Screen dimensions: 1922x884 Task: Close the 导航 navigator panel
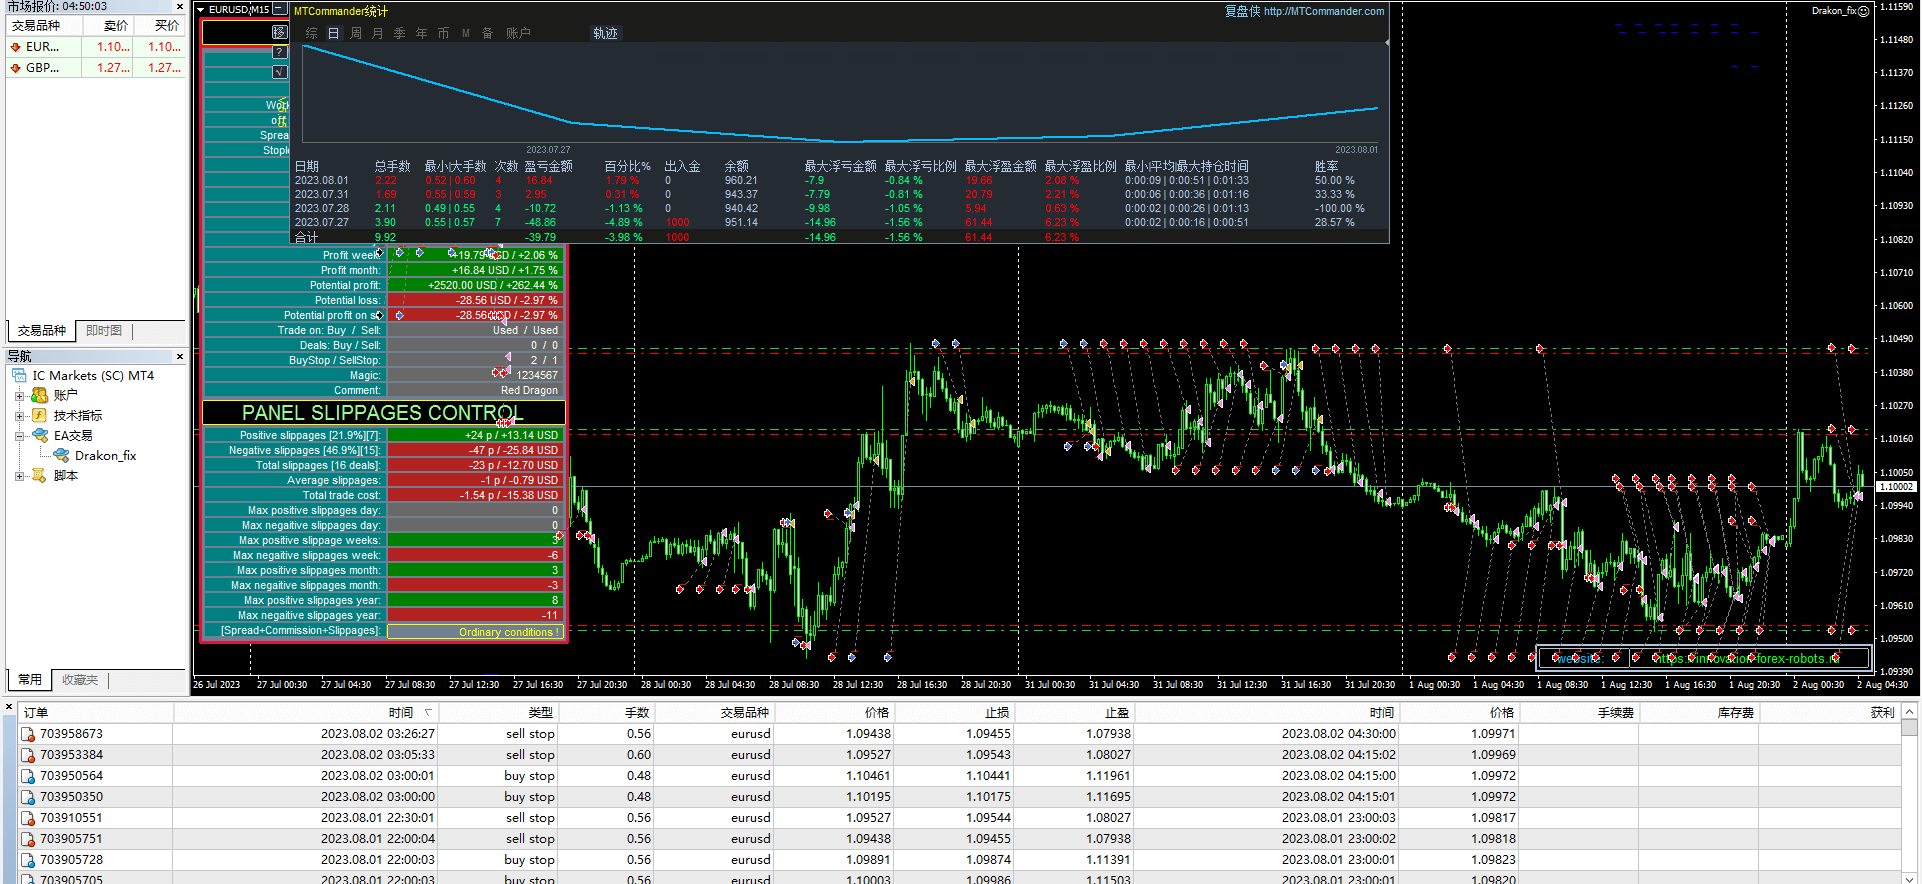tap(180, 356)
